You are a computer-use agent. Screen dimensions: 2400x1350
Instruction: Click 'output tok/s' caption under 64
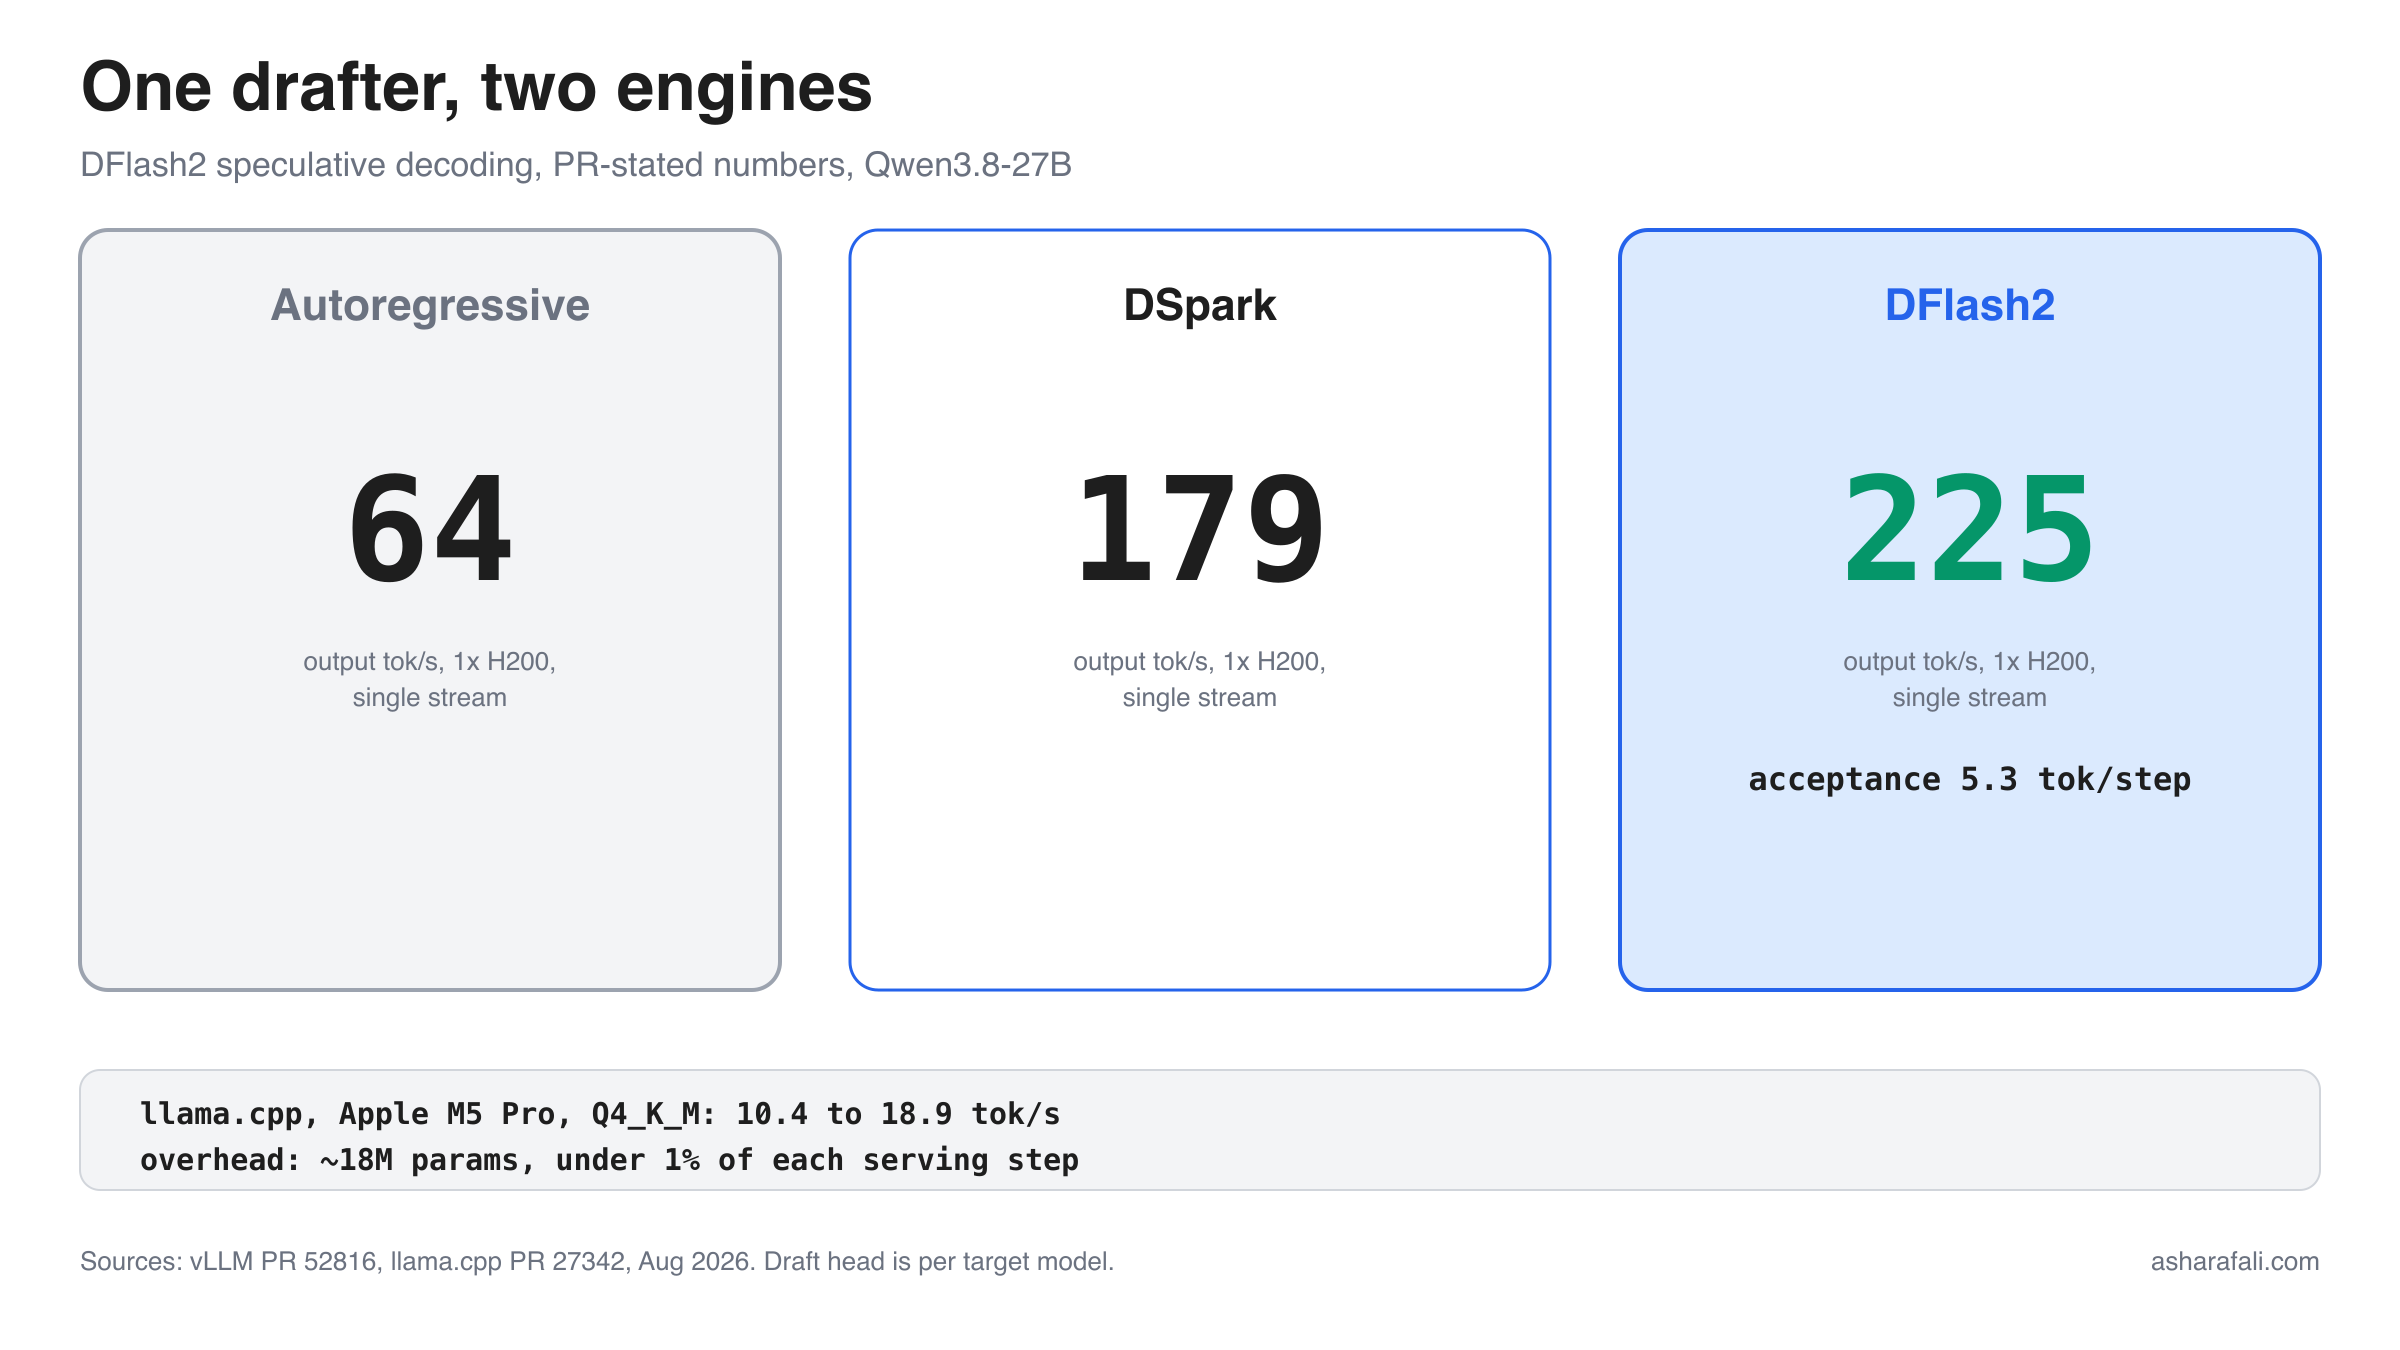pyautogui.click(x=430, y=679)
